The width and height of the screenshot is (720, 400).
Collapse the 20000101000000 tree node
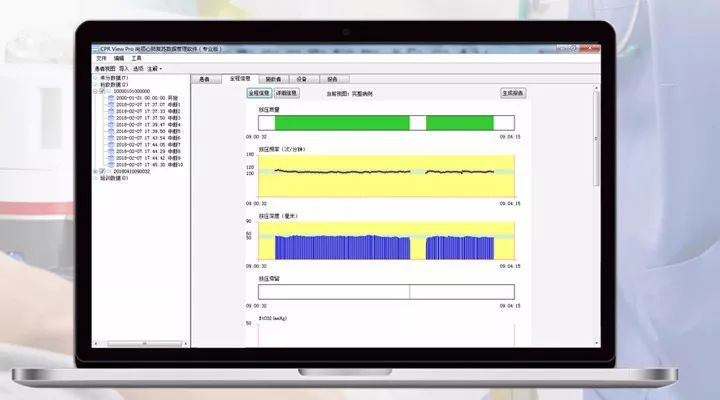[96, 91]
